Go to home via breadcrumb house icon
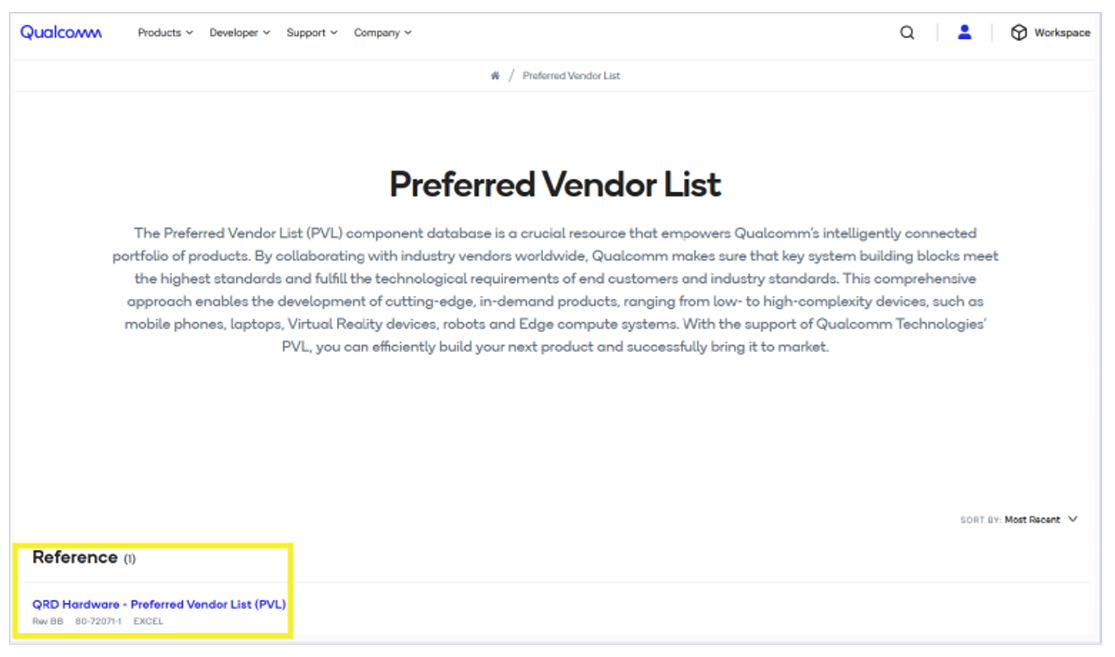The image size is (1115, 657). (x=495, y=75)
